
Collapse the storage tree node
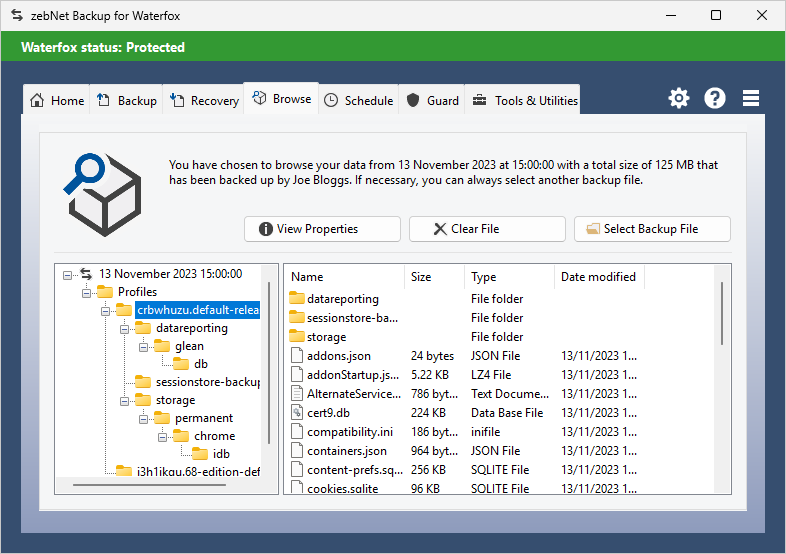pos(124,400)
